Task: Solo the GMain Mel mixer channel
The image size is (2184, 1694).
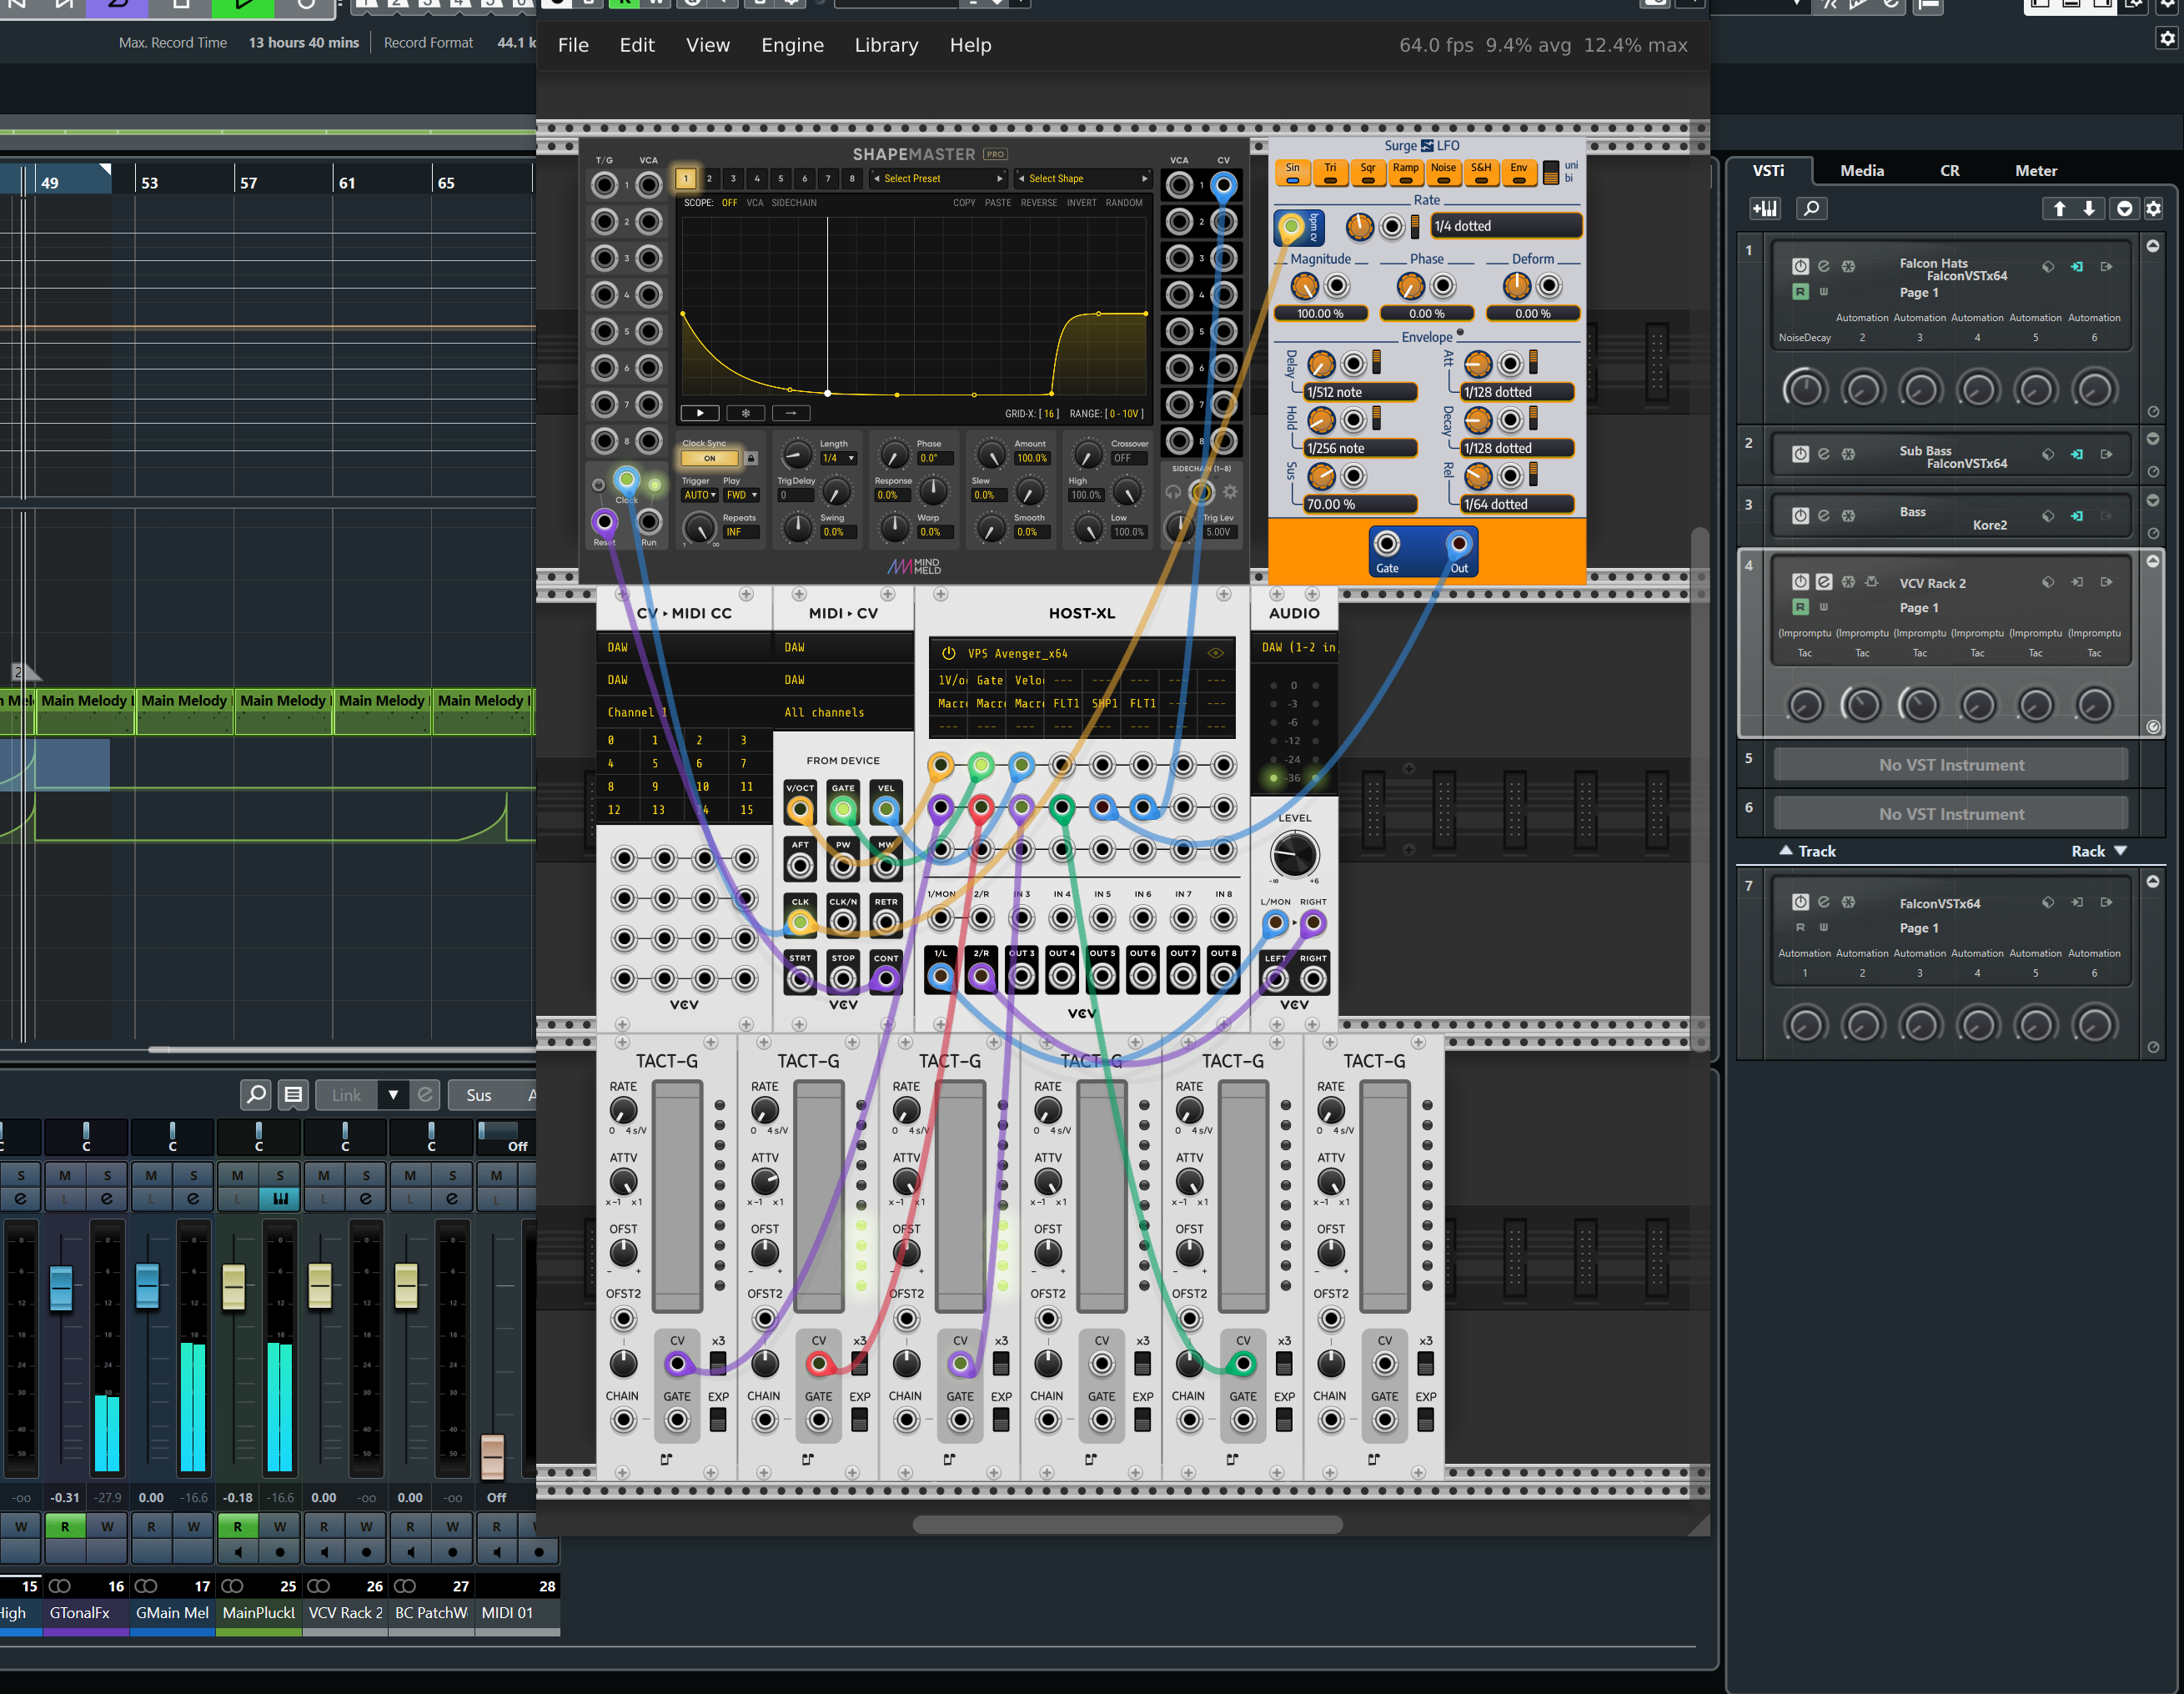Action: (194, 1175)
